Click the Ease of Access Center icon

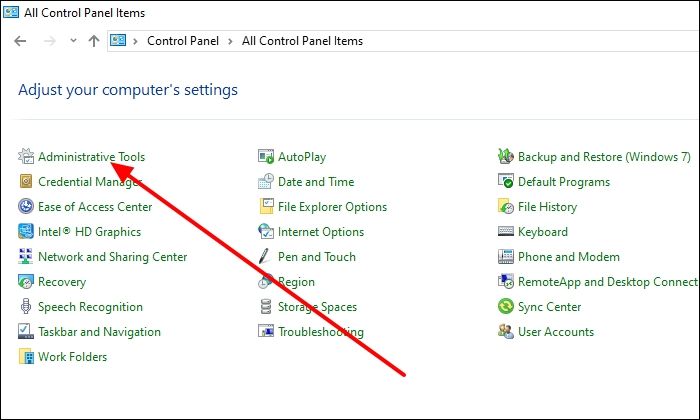[26, 207]
